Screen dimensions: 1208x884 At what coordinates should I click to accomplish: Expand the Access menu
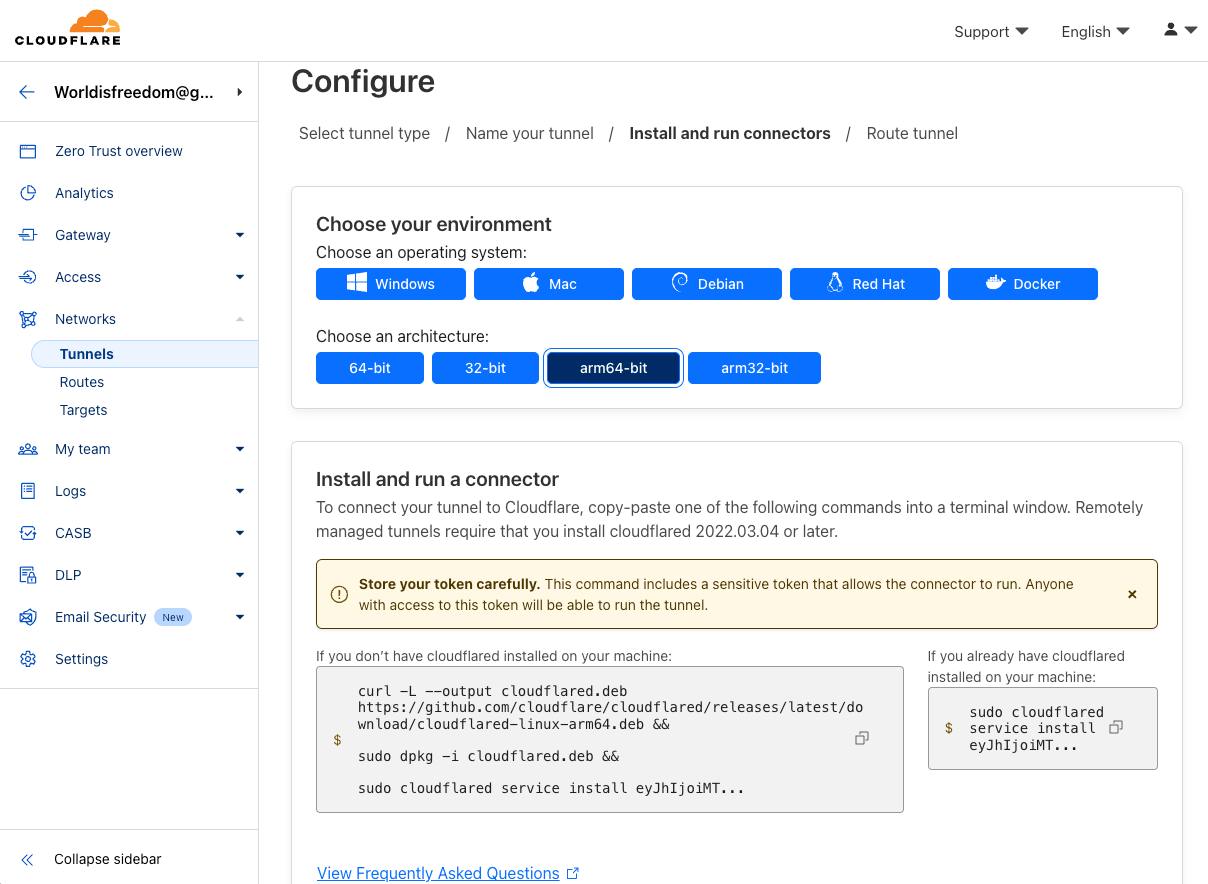click(240, 277)
